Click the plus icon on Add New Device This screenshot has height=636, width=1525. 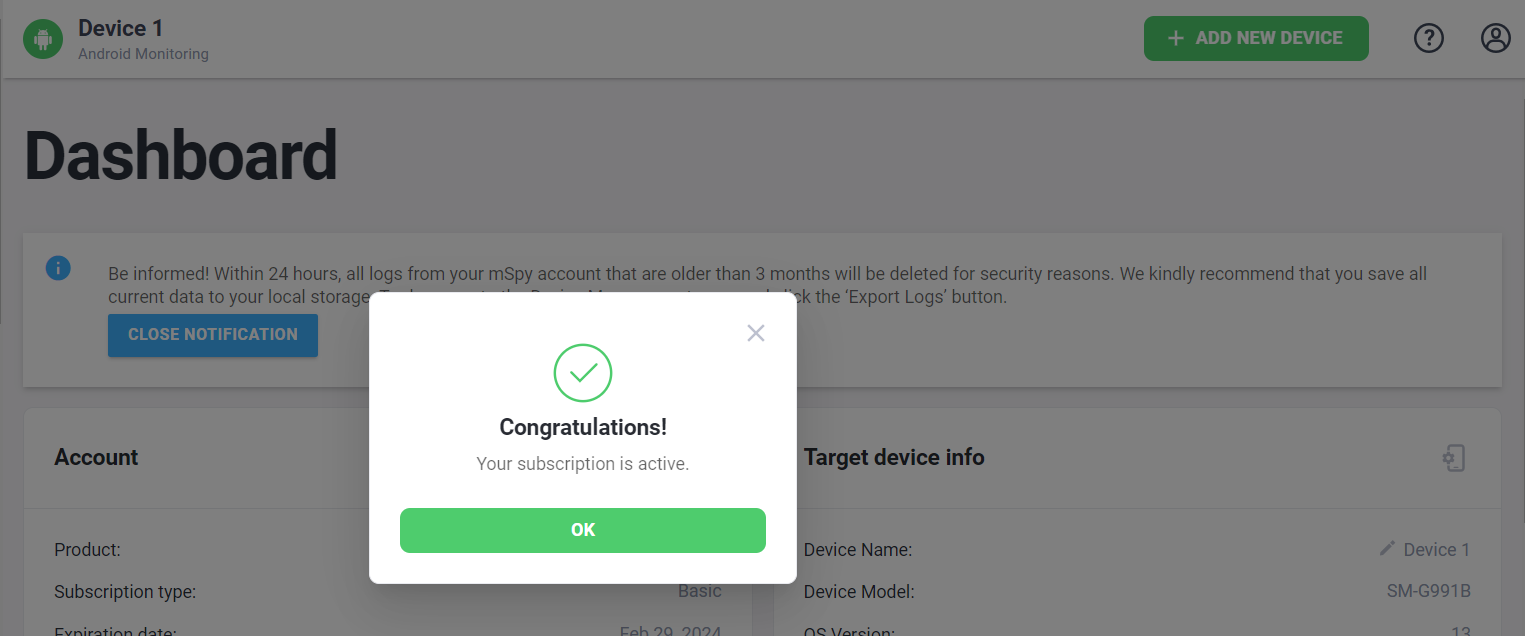click(x=1176, y=38)
